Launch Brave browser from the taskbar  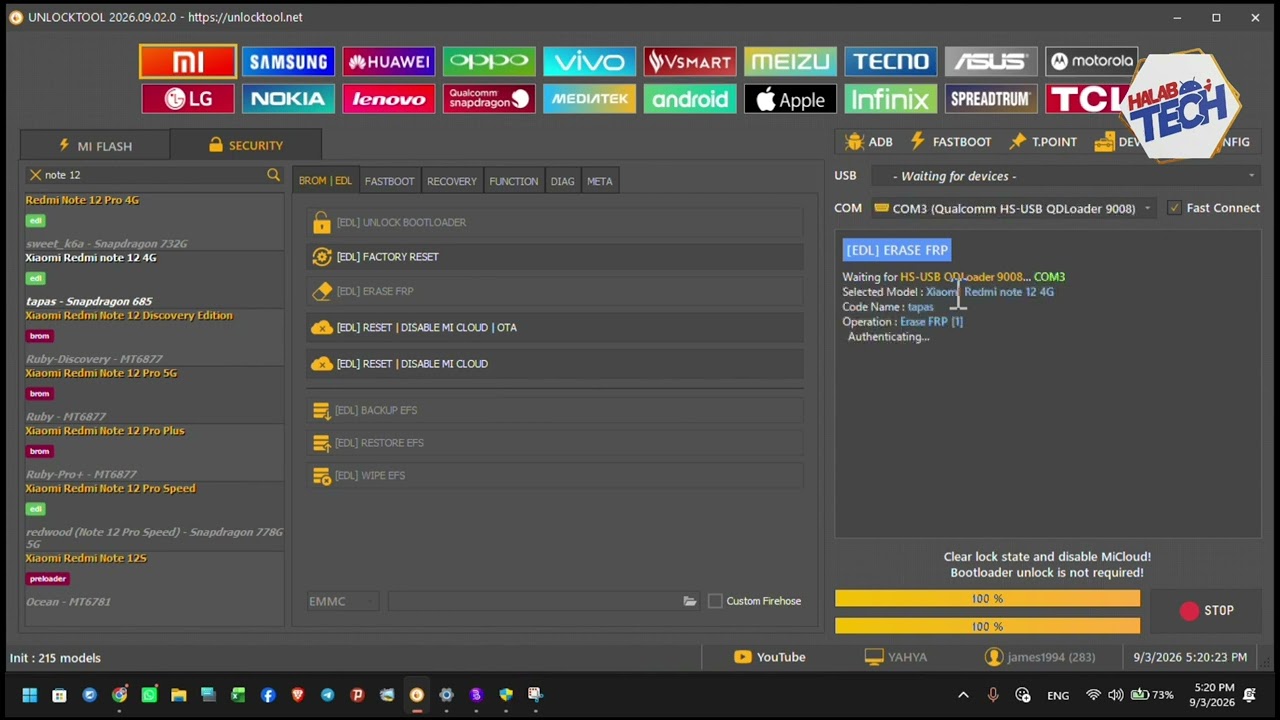click(297, 695)
